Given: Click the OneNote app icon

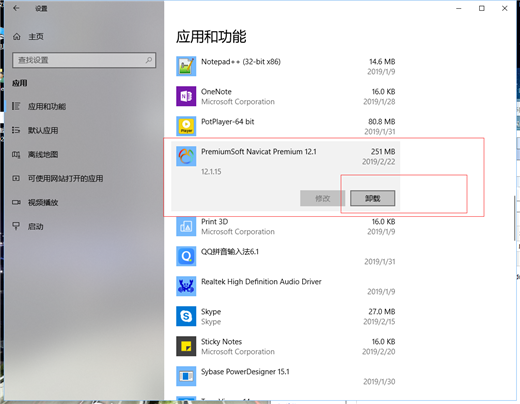Looking at the screenshot, I should pos(186,96).
